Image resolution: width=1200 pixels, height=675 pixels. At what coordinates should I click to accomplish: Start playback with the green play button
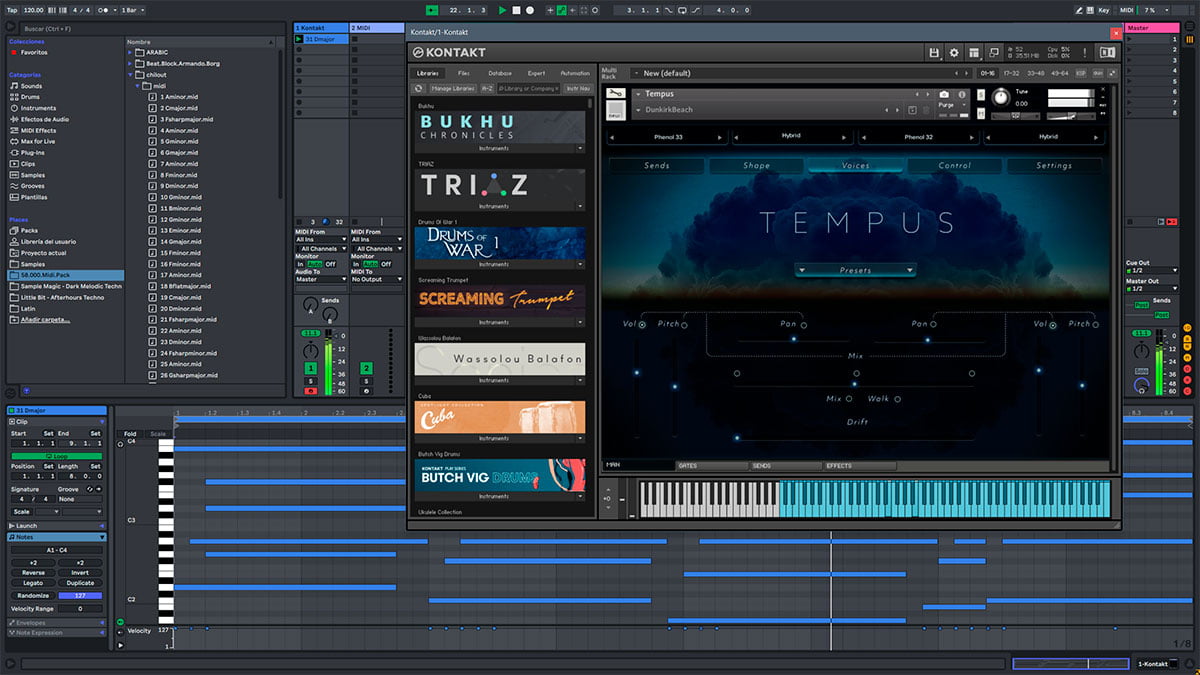[503, 10]
